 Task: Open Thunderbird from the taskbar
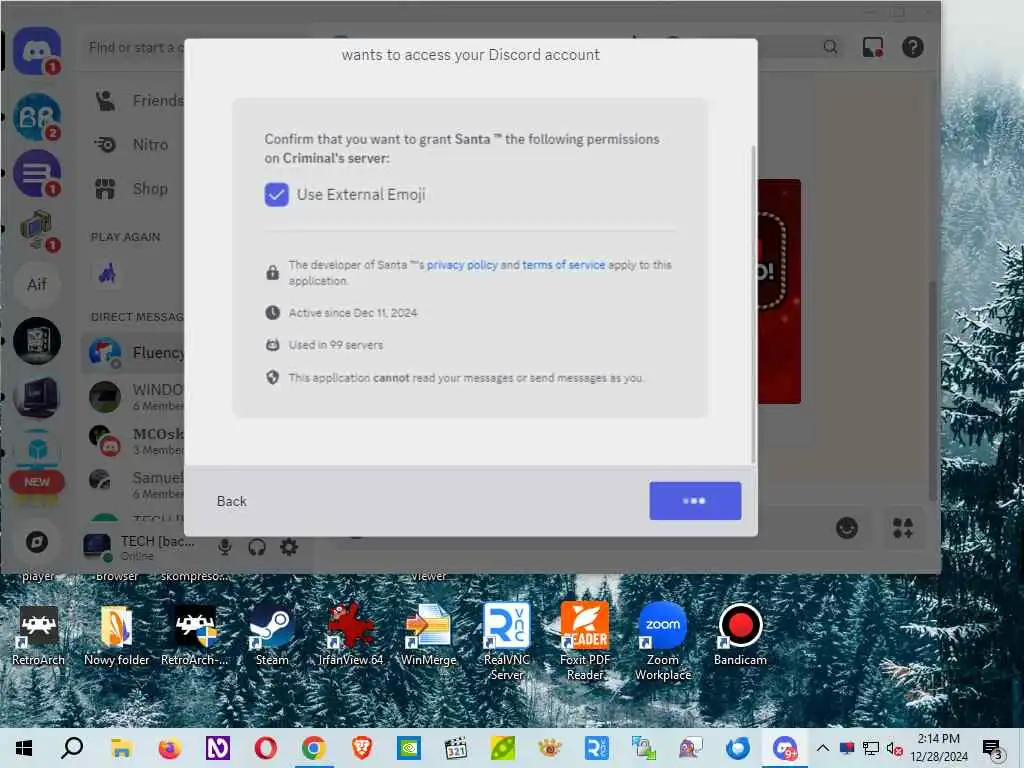click(737, 748)
